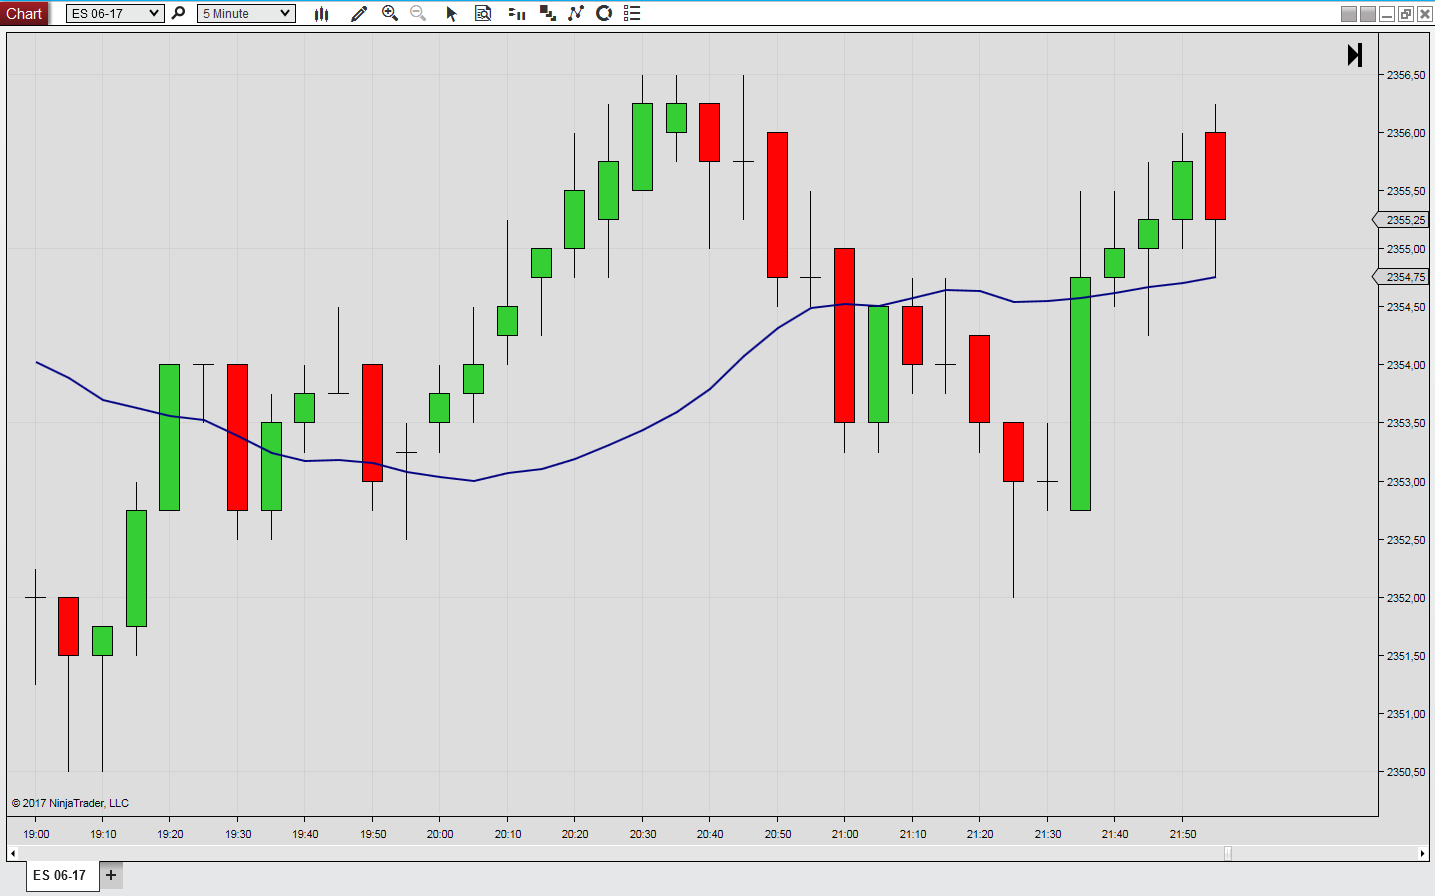Open the properties list icon

632,13
